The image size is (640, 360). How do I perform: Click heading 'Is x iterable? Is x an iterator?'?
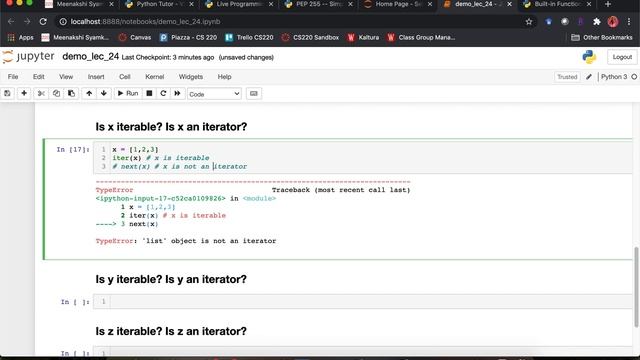click(x=171, y=127)
